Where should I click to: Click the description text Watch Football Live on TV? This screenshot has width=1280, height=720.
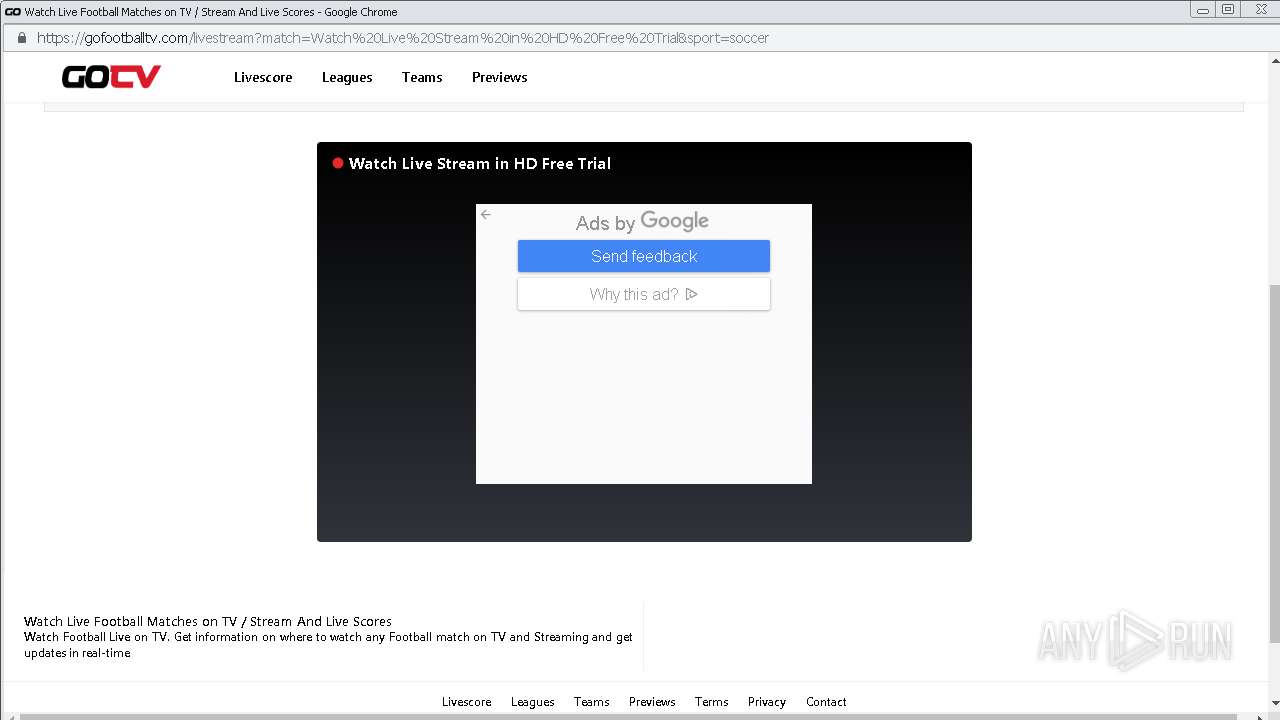click(328, 645)
